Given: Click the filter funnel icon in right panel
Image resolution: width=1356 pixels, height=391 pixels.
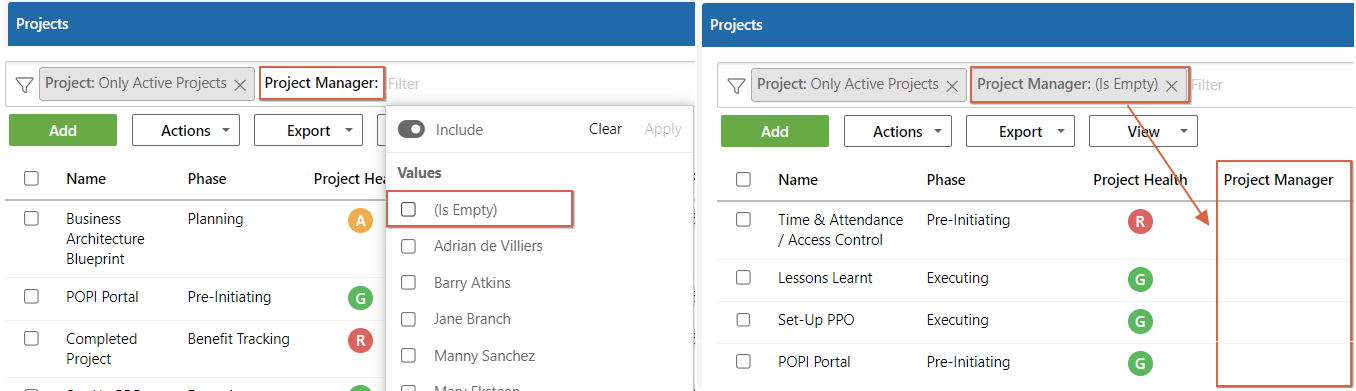Looking at the screenshot, I should (736, 85).
